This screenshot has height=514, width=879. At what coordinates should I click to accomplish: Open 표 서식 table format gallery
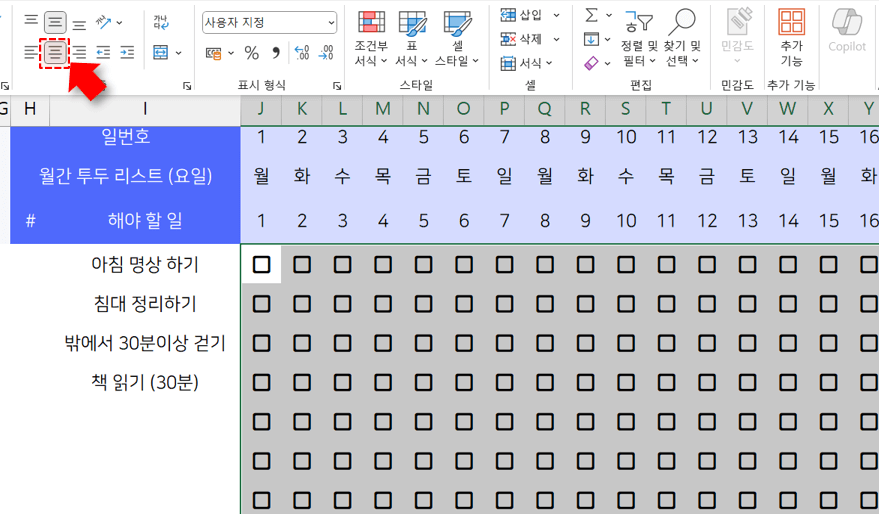(411, 38)
